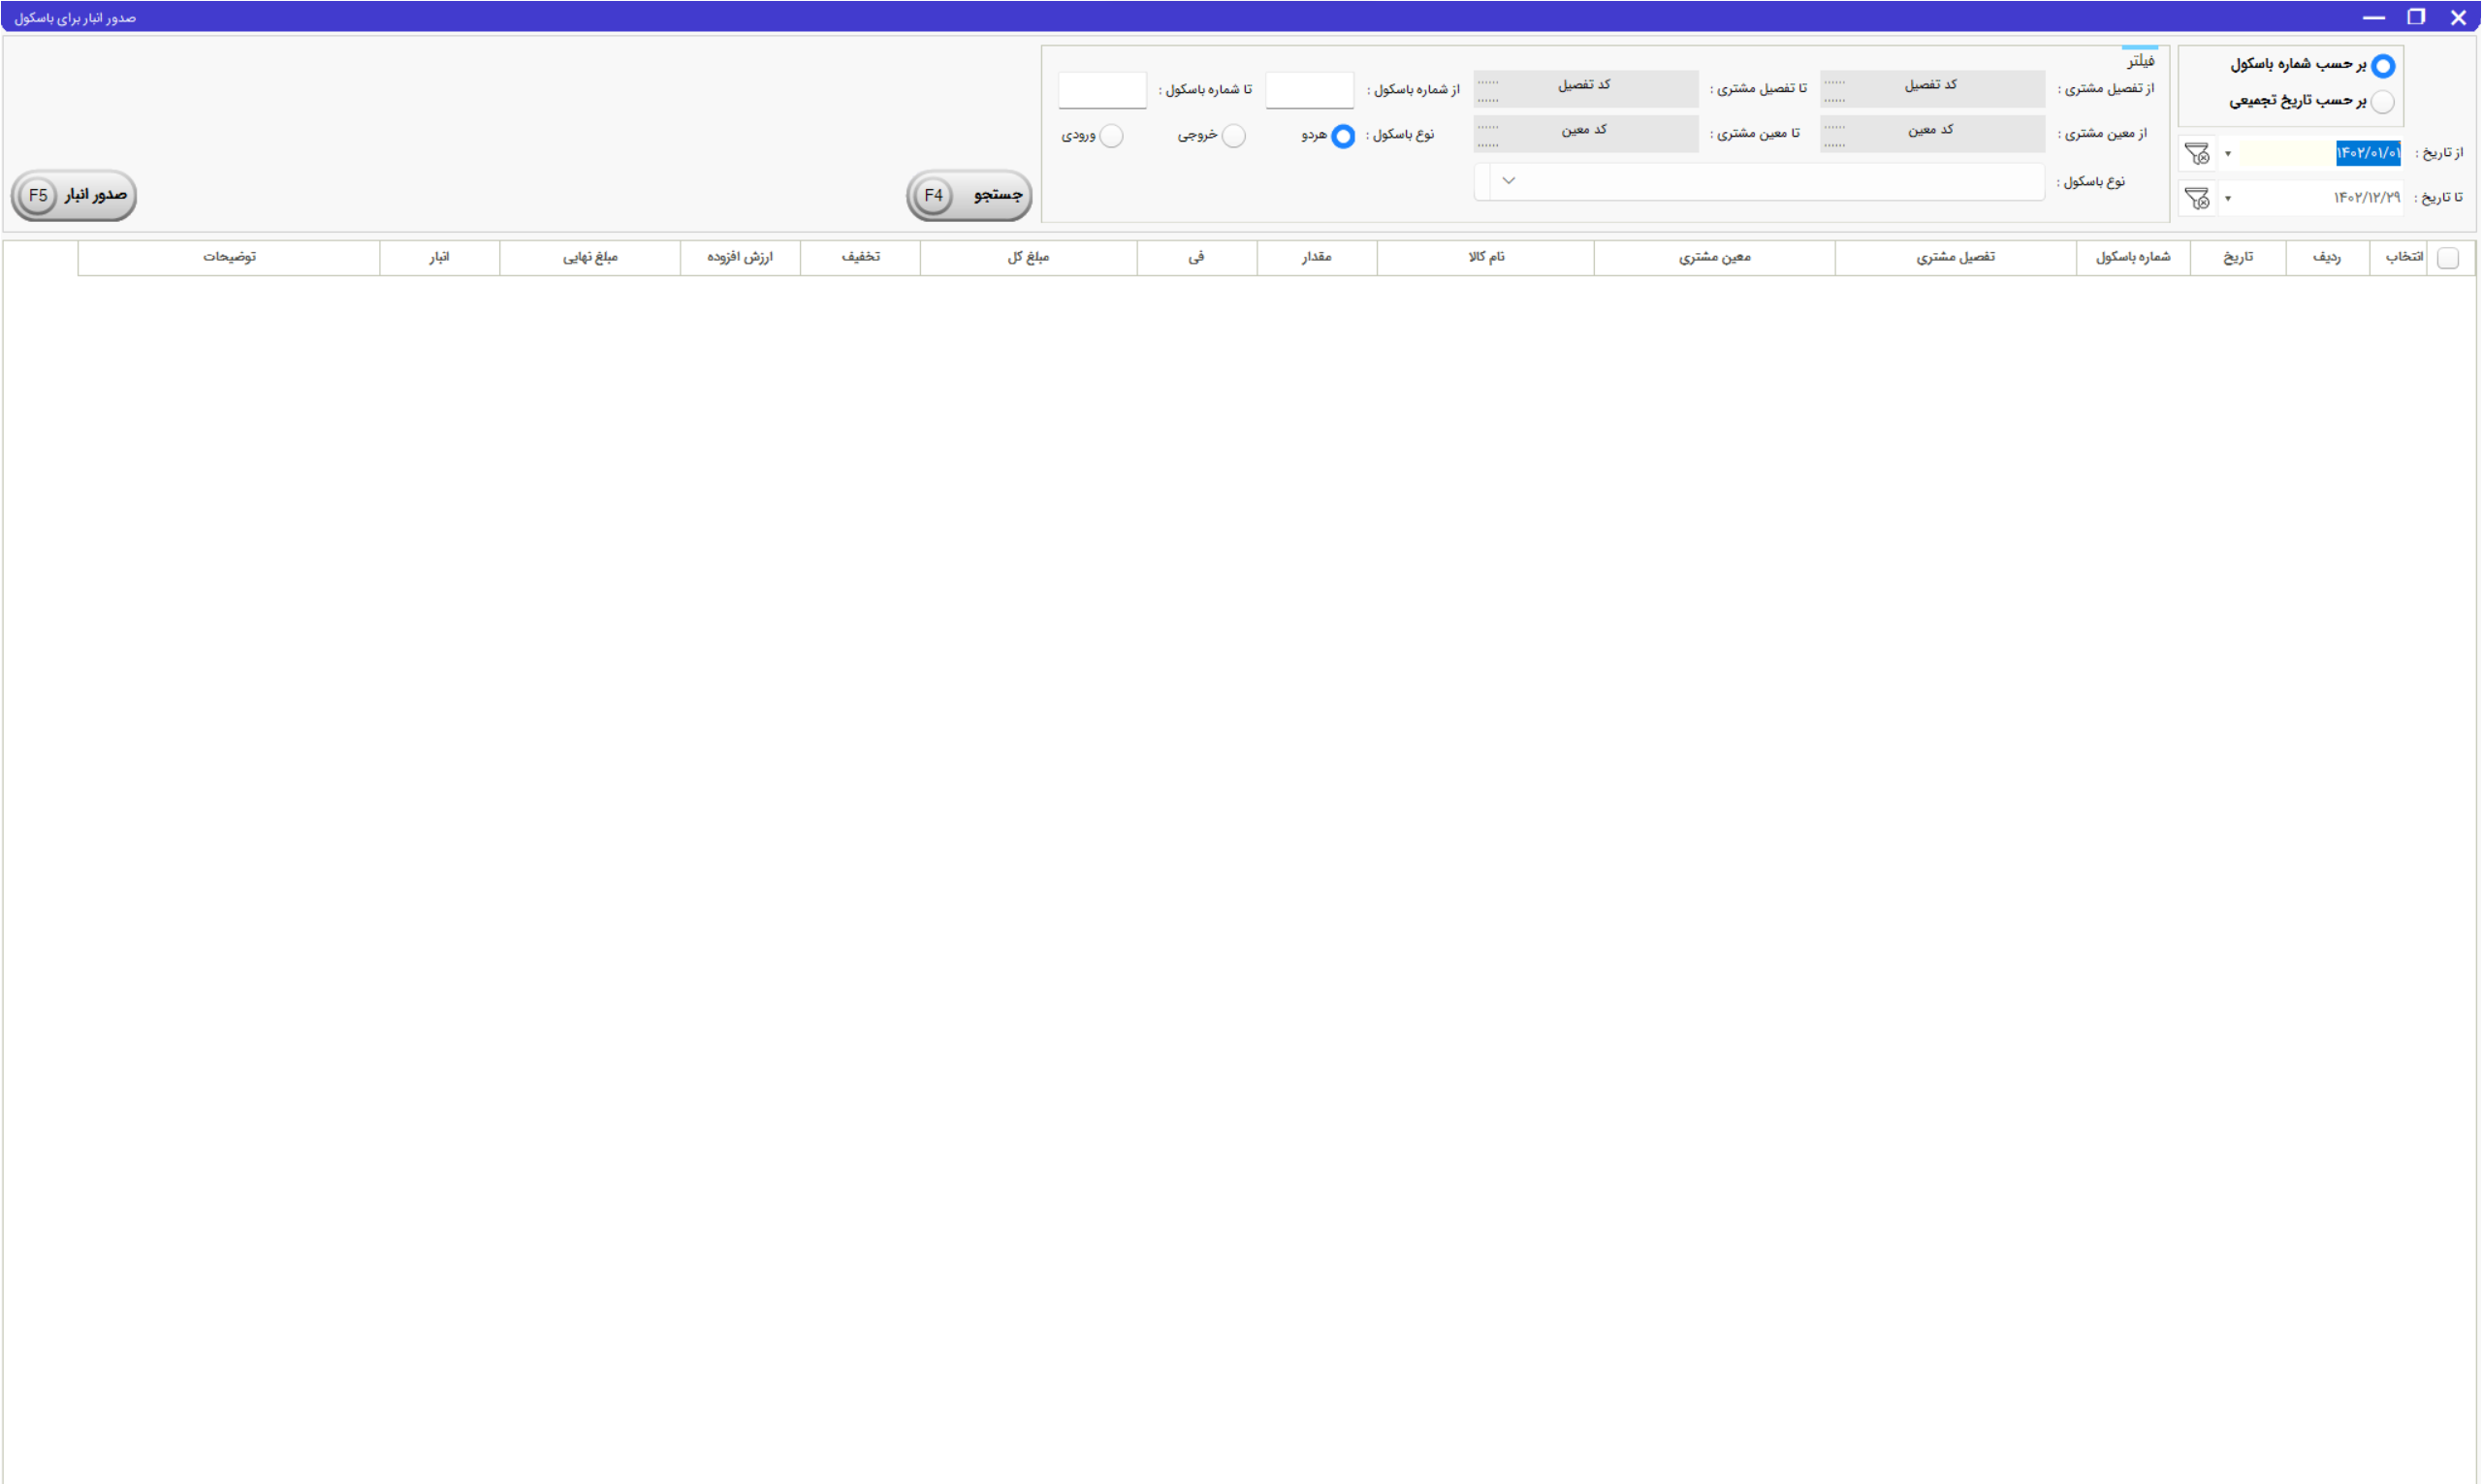2482x1484 pixels.
Task: Click the dotted lookup in 'از معین مشتری'
Action: point(1834,135)
